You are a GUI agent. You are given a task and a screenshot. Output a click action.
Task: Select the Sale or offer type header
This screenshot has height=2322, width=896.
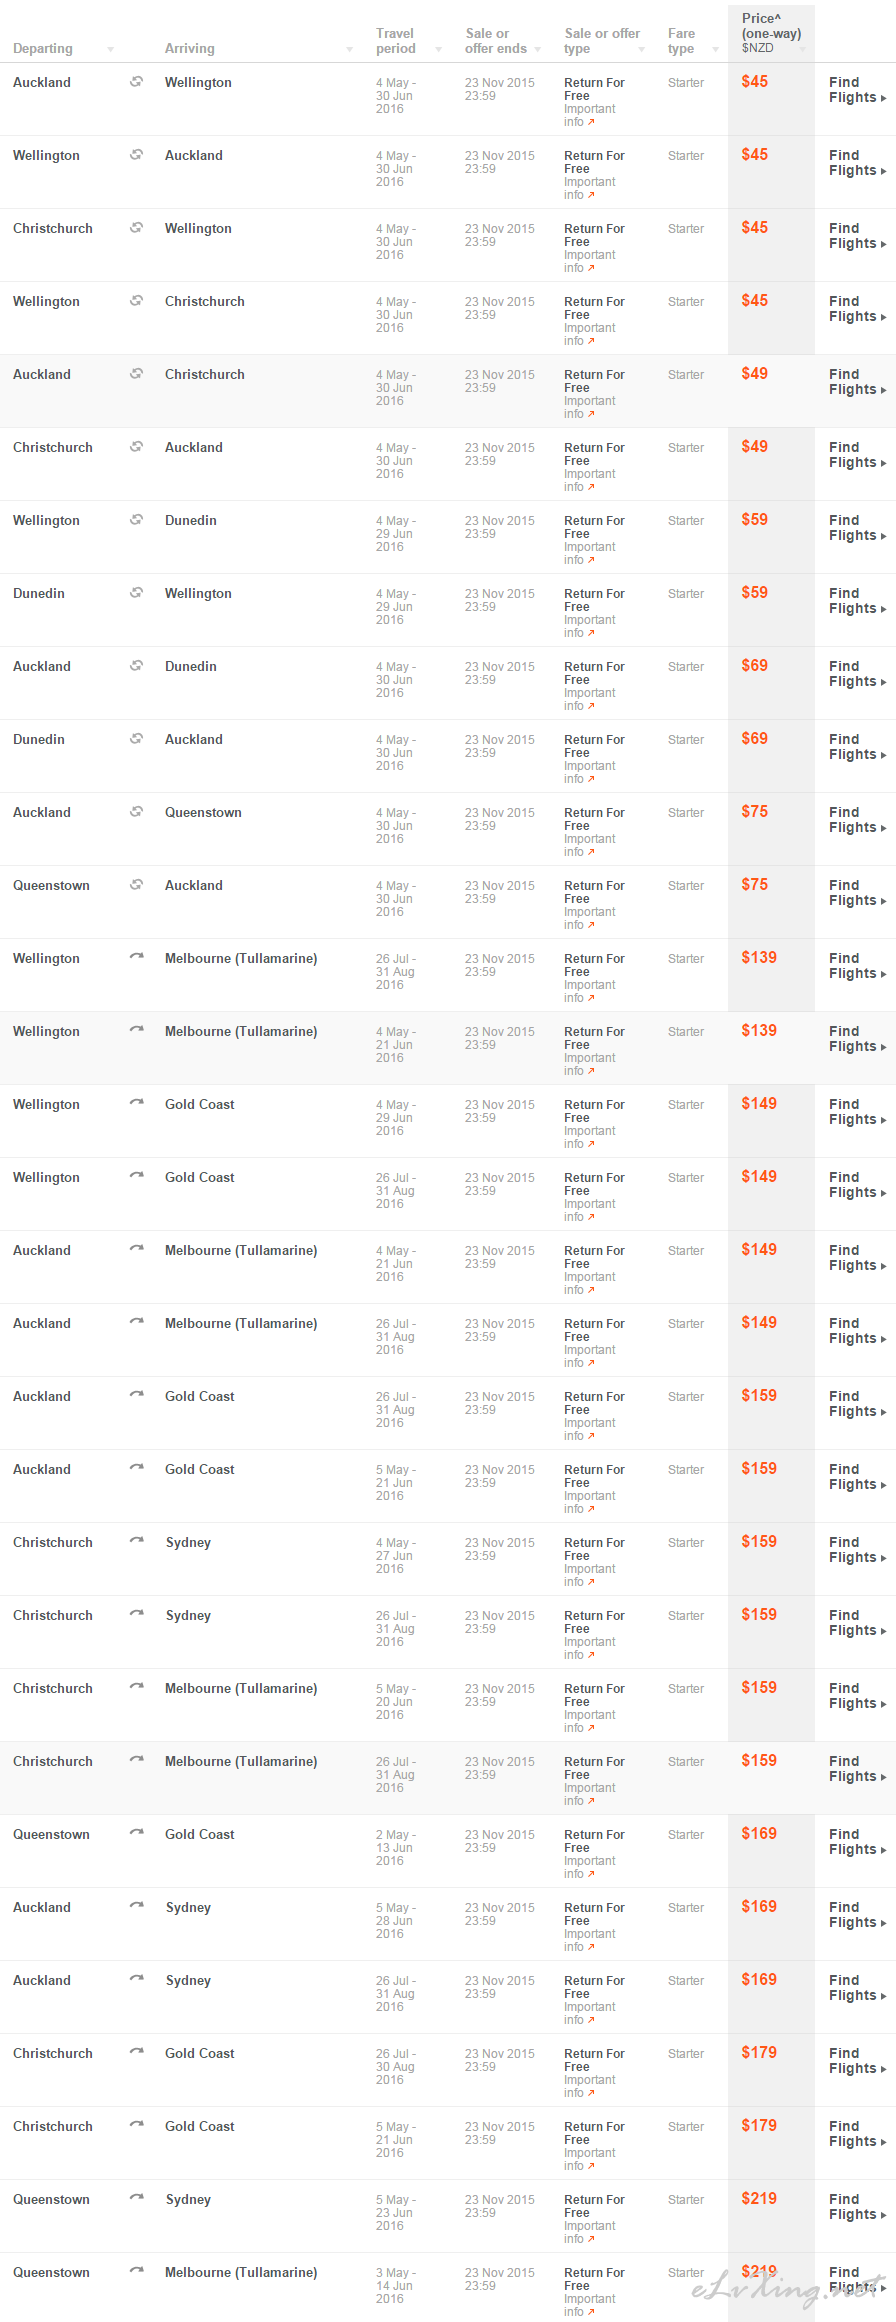click(602, 41)
